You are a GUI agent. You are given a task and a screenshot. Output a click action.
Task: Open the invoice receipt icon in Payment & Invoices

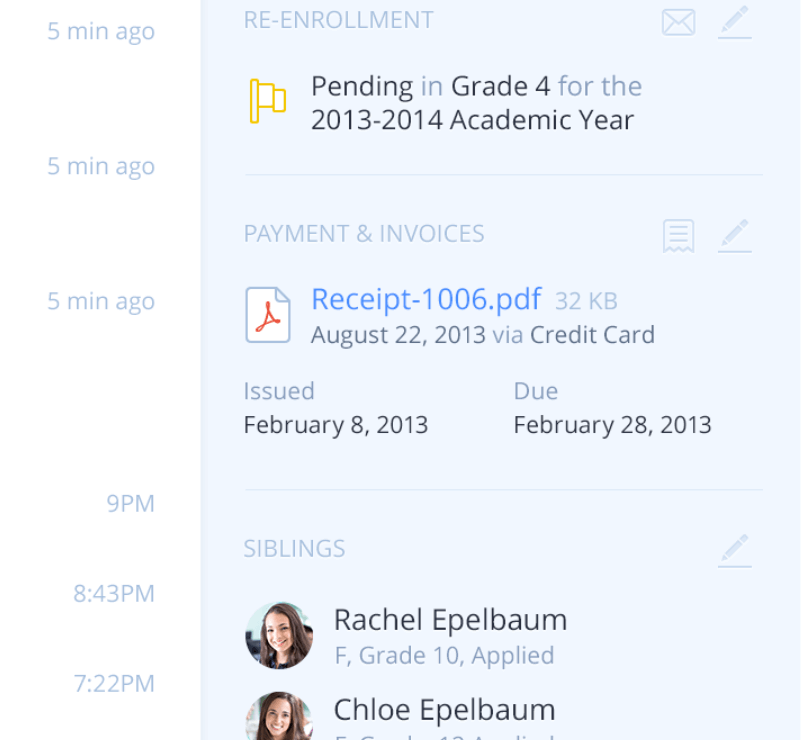(x=678, y=236)
